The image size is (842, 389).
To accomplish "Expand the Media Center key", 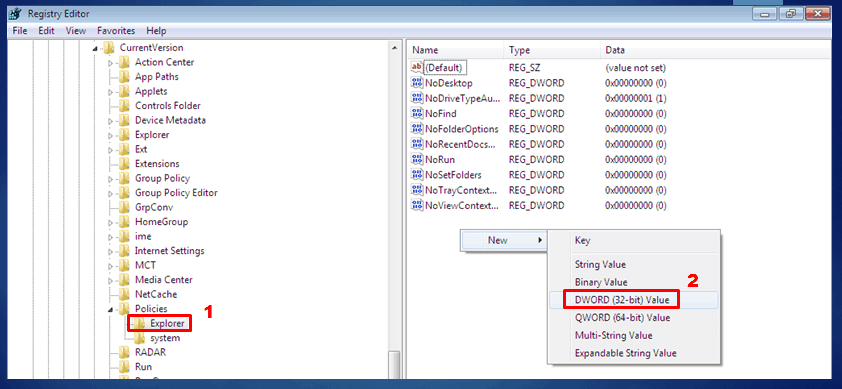I will [111, 280].
